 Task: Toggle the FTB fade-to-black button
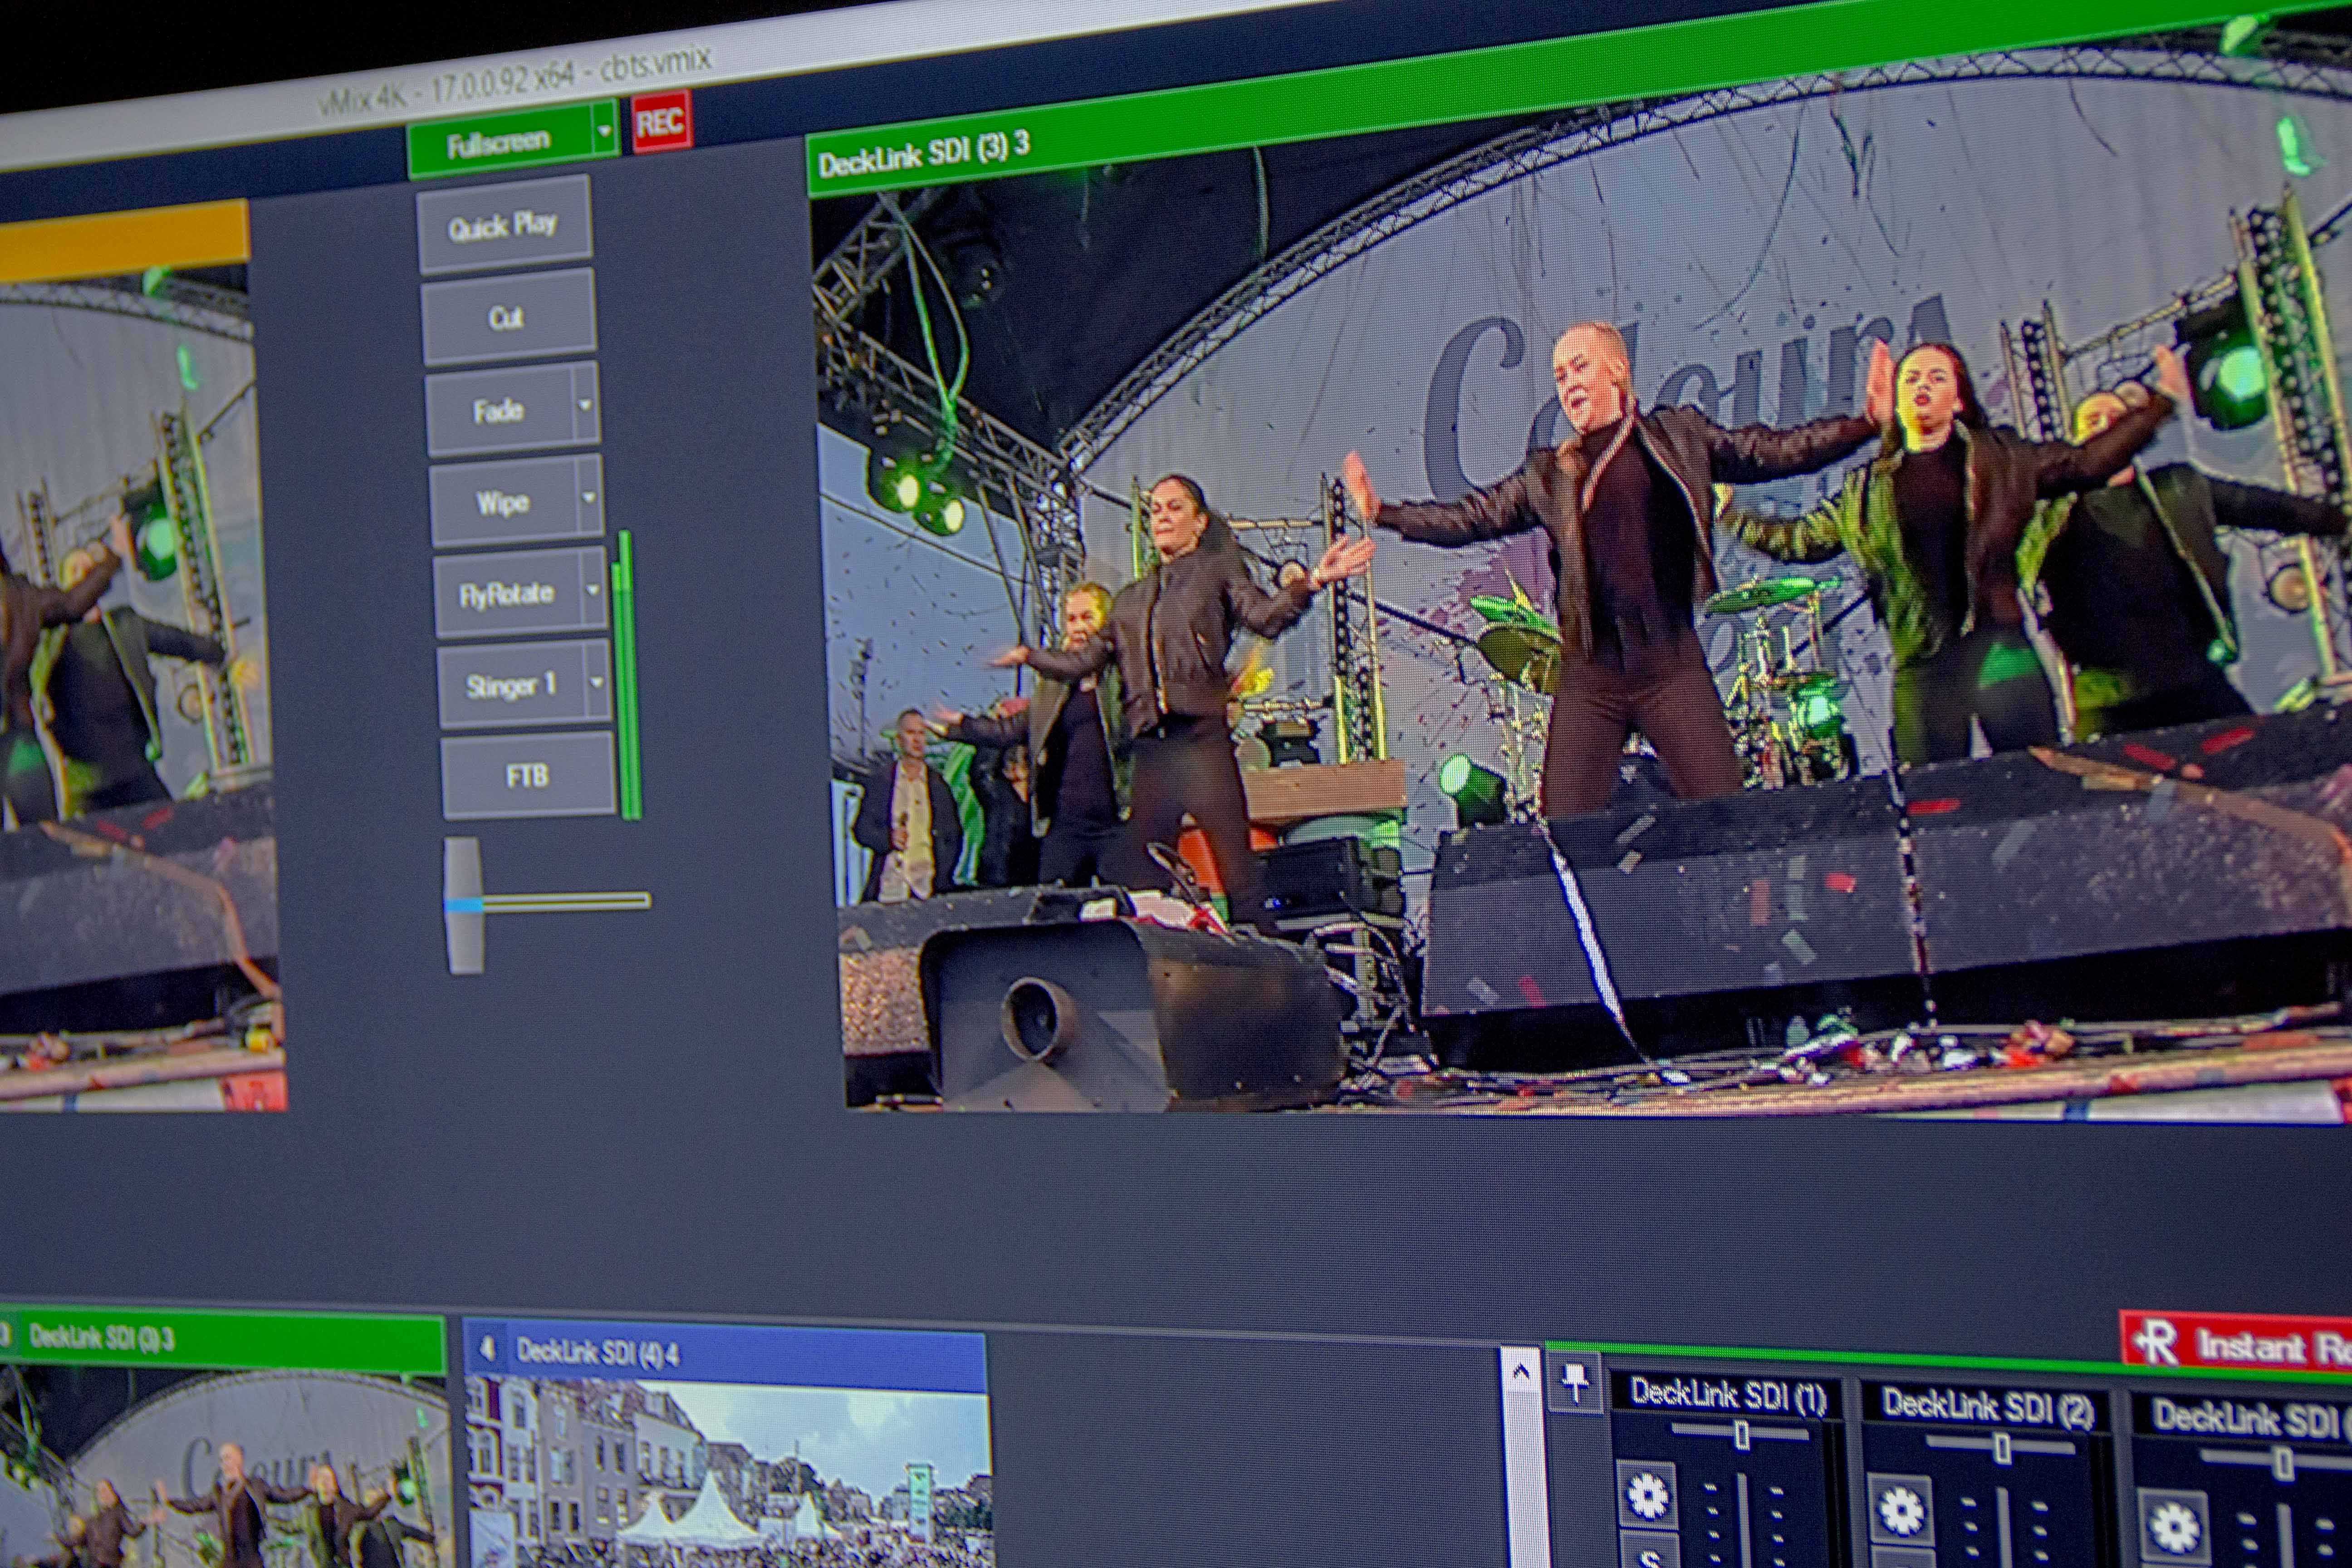pyautogui.click(x=528, y=775)
